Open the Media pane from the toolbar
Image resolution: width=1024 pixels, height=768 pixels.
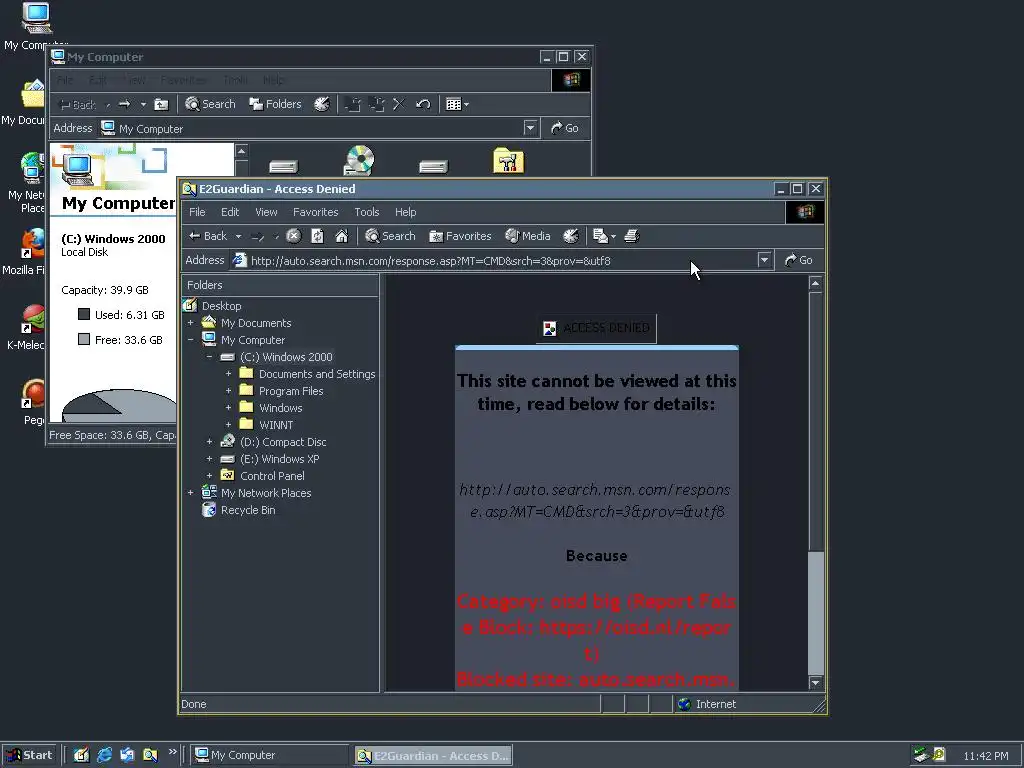click(x=528, y=236)
